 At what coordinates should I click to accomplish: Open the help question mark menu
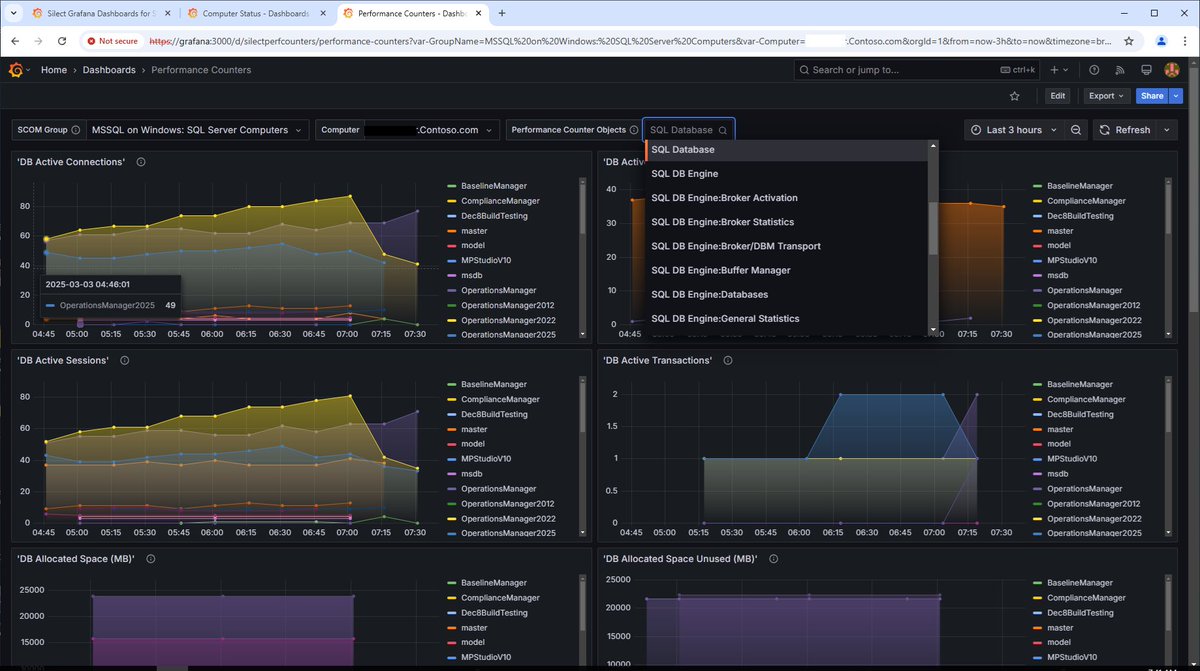(x=1094, y=70)
